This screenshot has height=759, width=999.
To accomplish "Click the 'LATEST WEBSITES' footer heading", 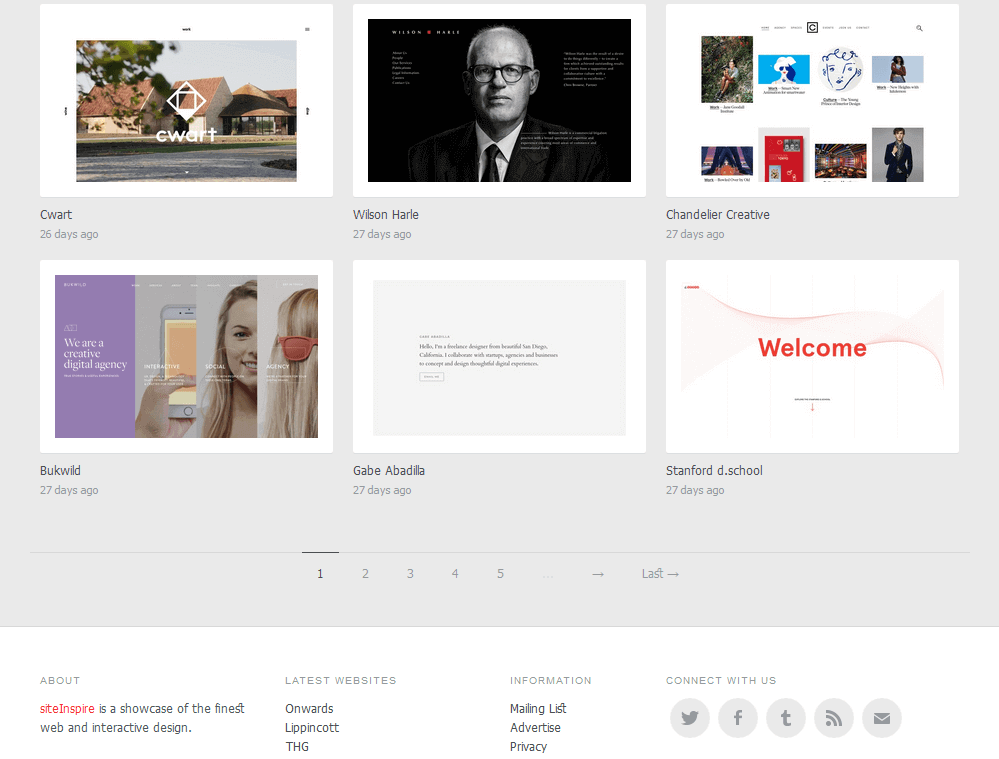I will click(341, 681).
